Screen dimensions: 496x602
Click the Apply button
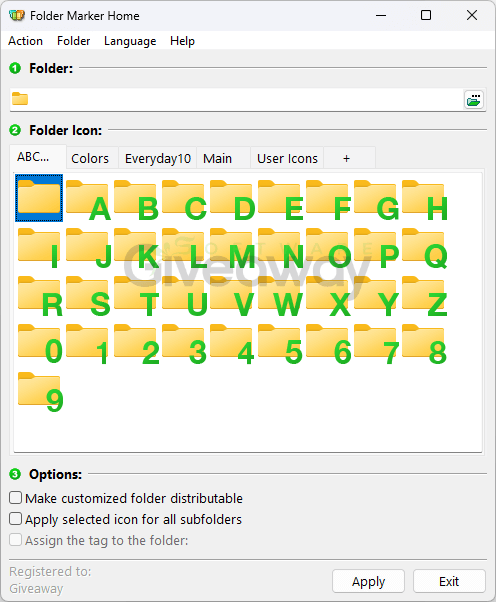coord(369,581)
